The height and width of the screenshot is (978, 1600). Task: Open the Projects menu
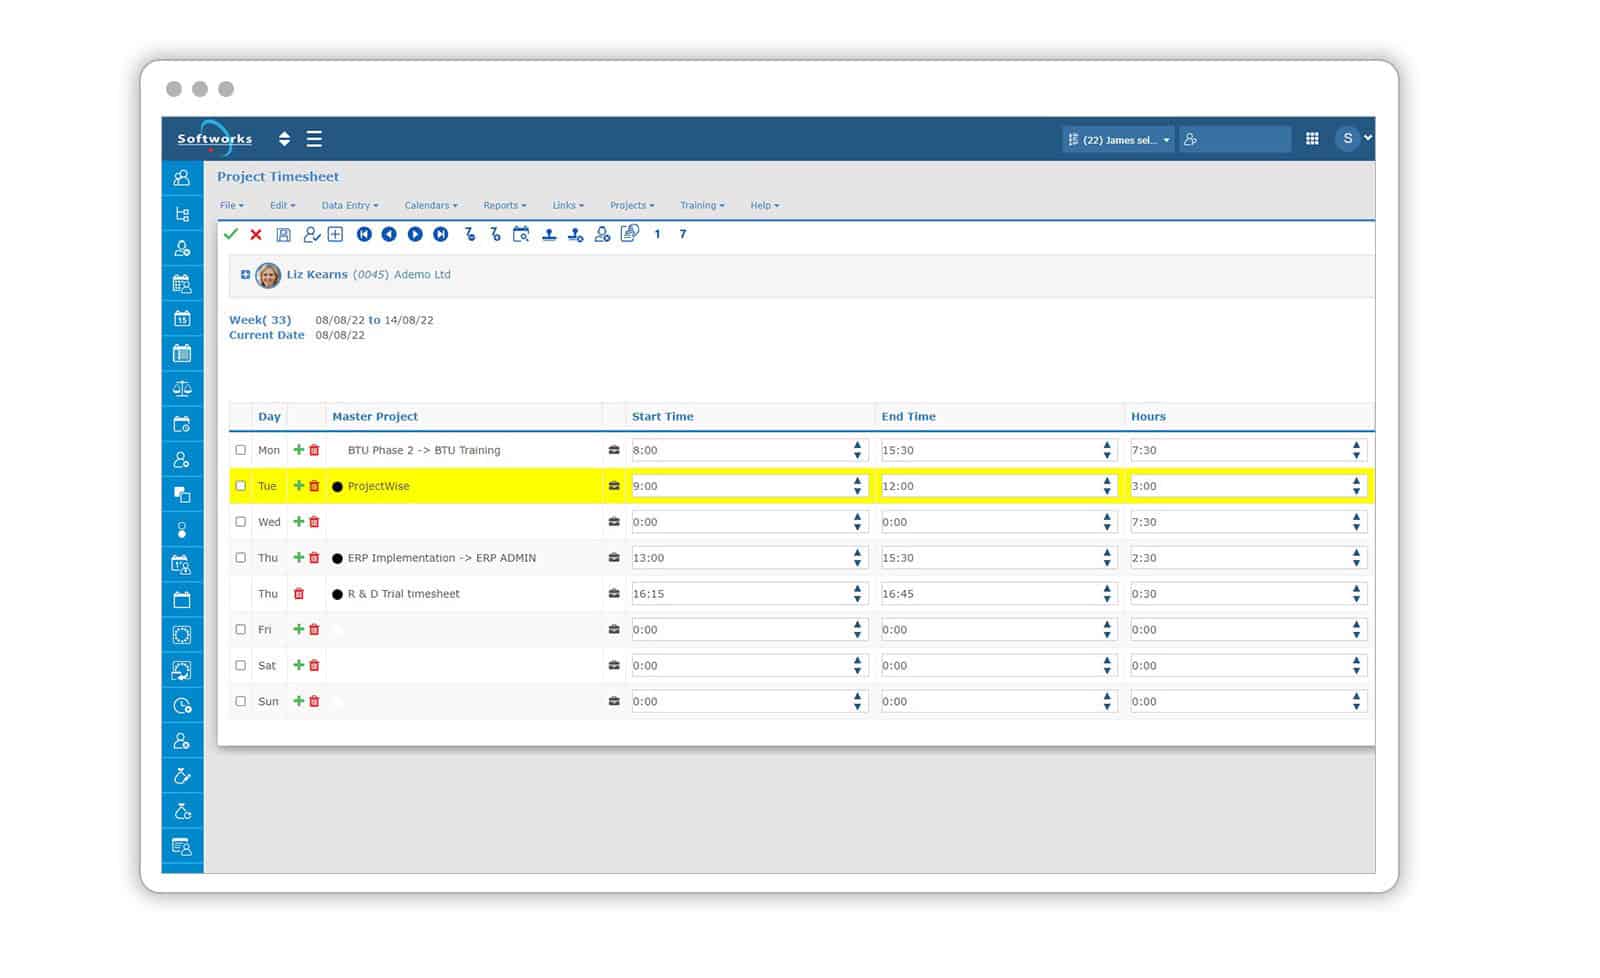tap(631, 205)
